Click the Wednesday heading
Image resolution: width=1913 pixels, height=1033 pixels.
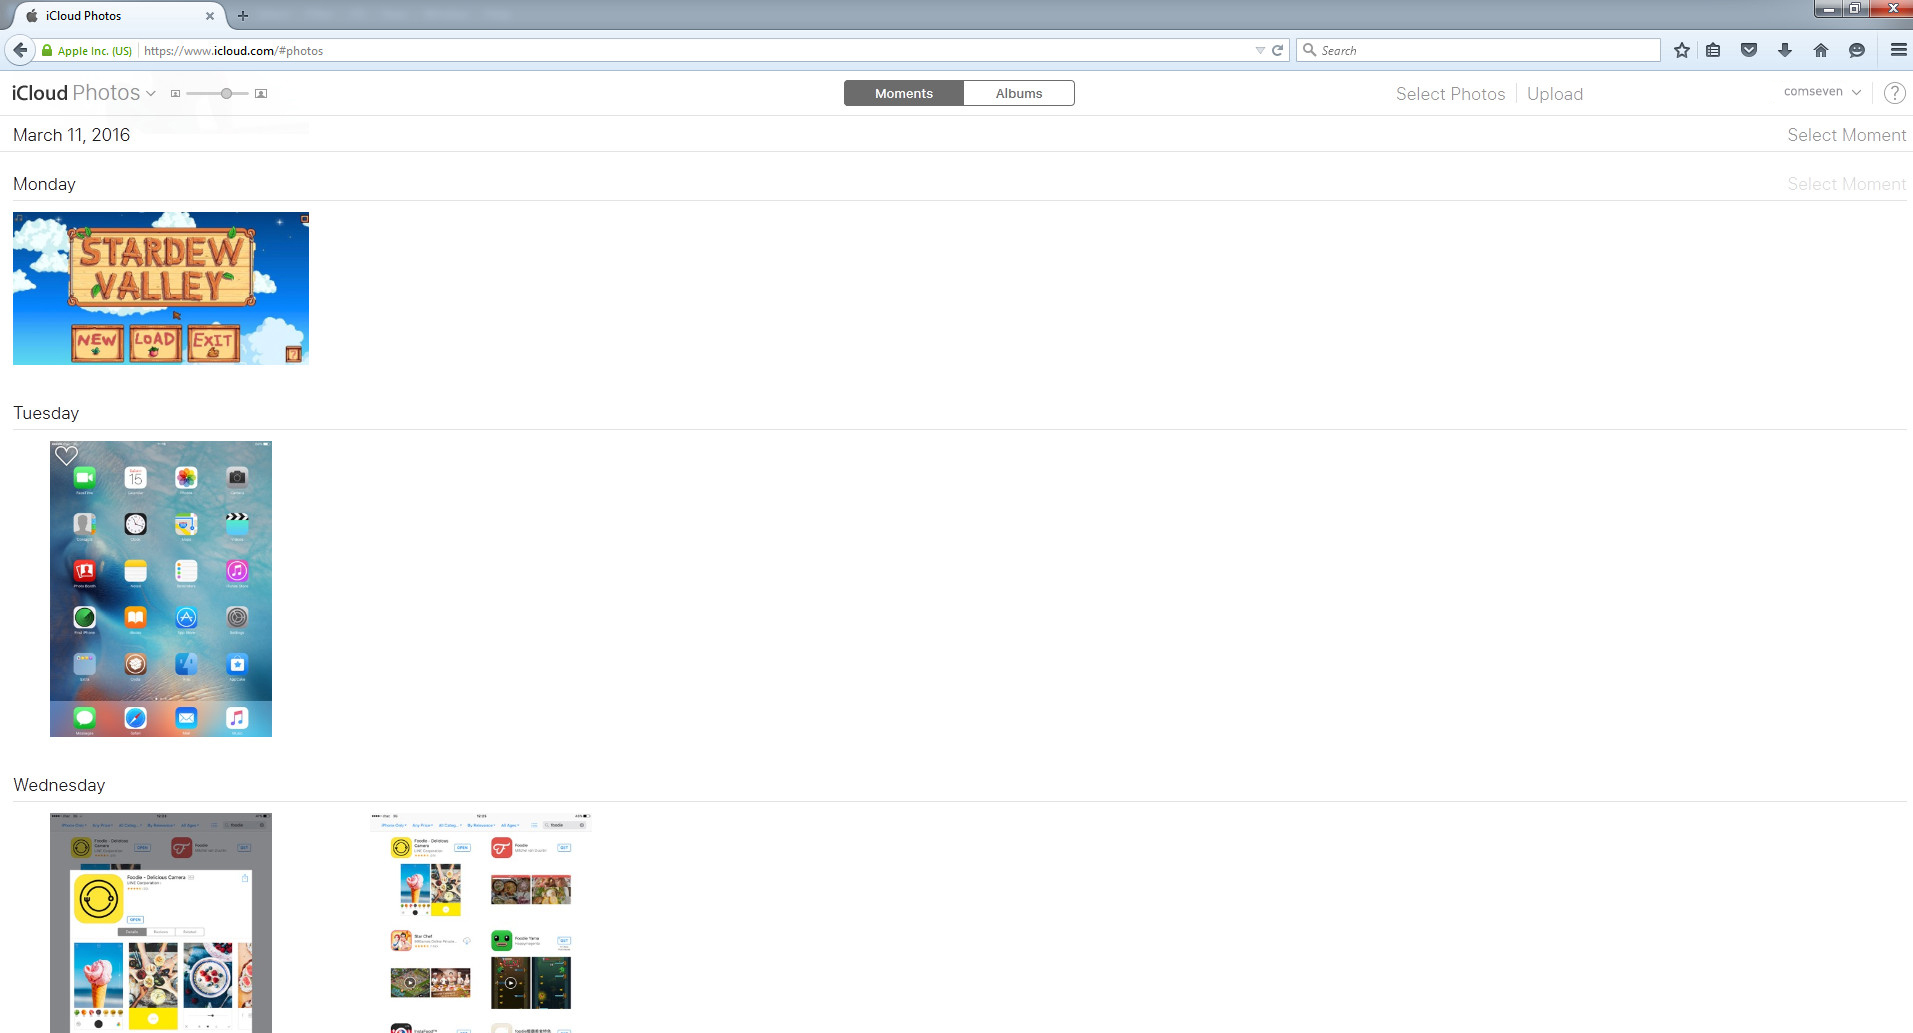click(59, 785)
